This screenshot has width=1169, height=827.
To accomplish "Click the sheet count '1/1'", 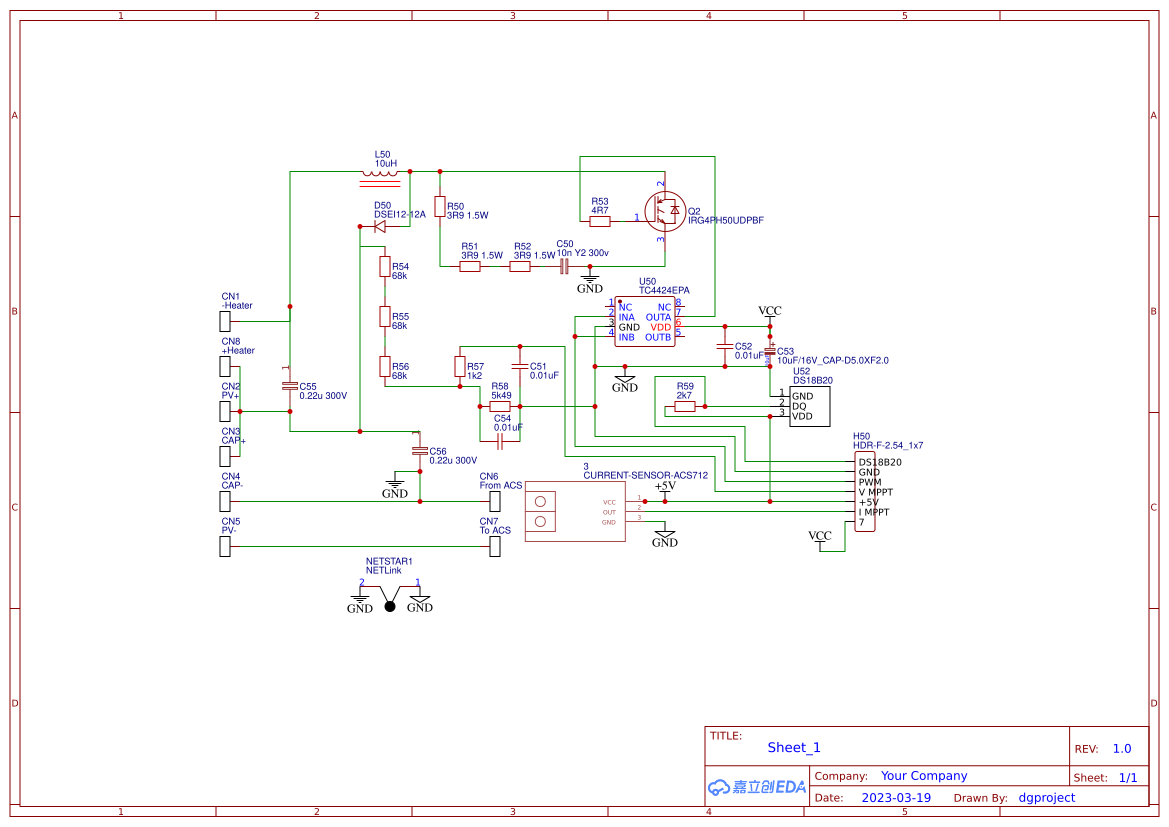I will [x=1128, y=778].
